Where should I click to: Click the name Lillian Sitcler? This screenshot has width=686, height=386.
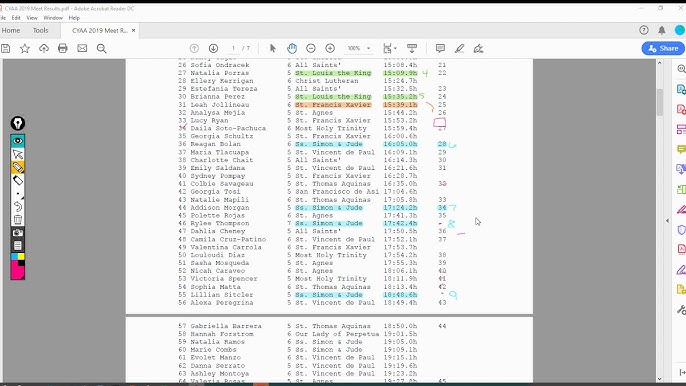(x=221, y=295)
